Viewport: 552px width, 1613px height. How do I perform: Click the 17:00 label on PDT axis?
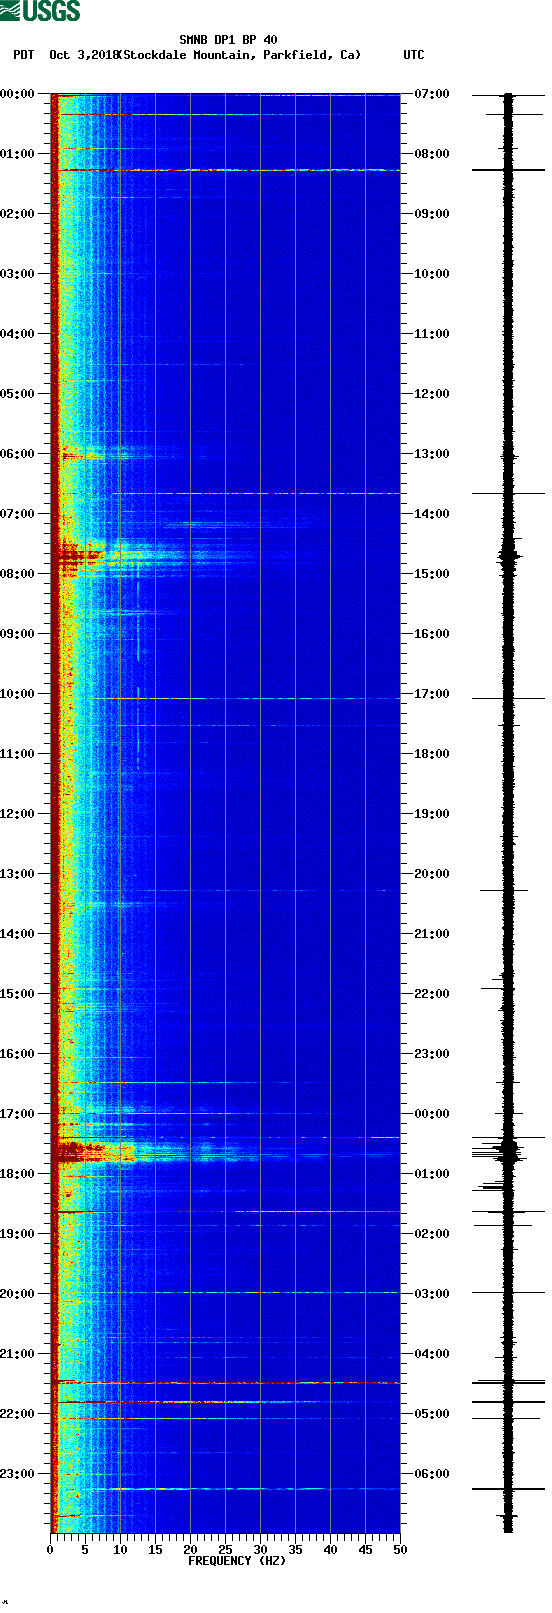pos(18,1114)
